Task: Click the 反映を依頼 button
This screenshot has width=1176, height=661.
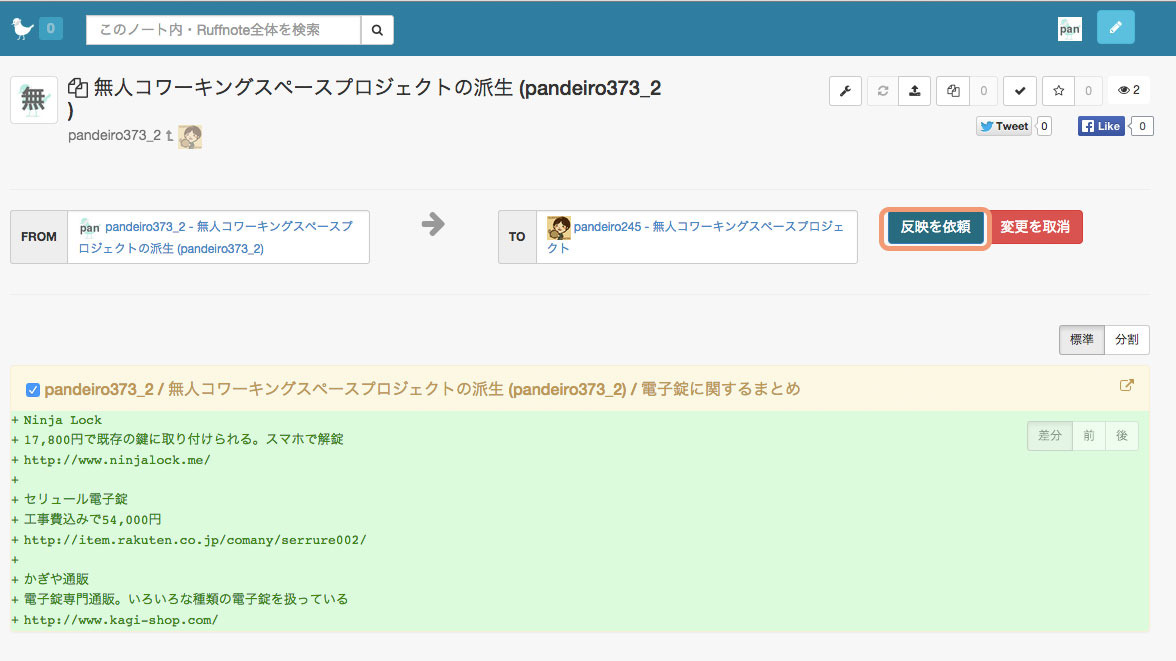Action: click(x=935, y=227)
